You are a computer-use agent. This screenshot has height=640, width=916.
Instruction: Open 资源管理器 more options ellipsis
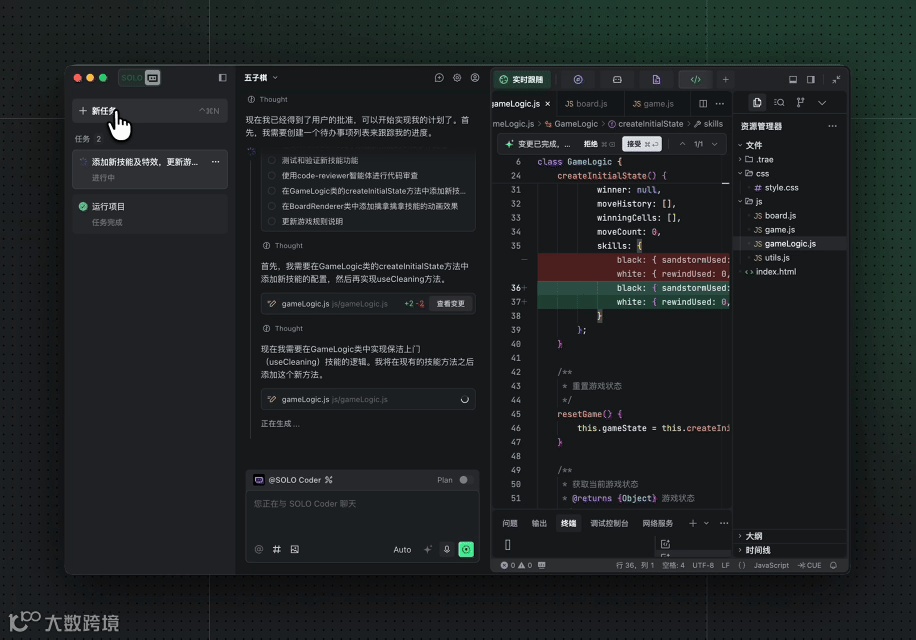(x=833, y=126)
